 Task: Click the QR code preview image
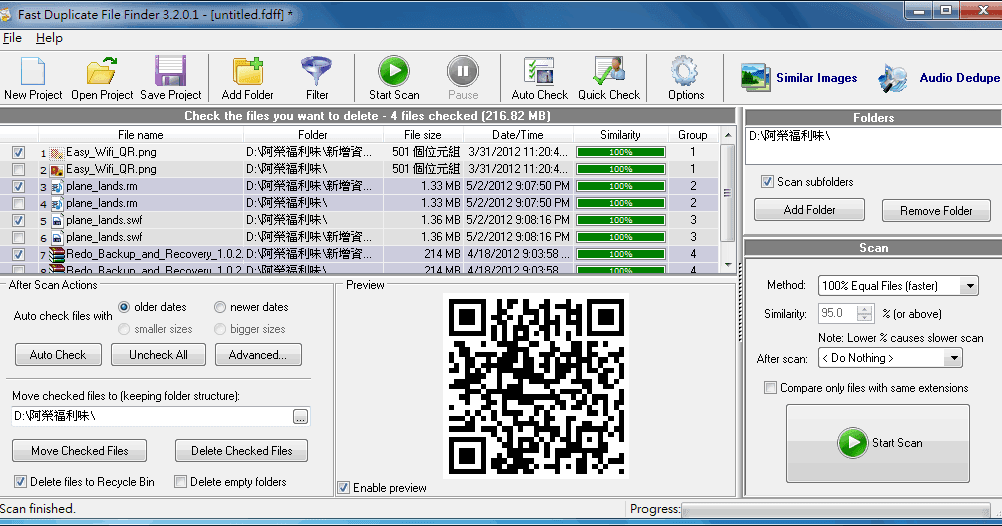(x=536, y=386)
